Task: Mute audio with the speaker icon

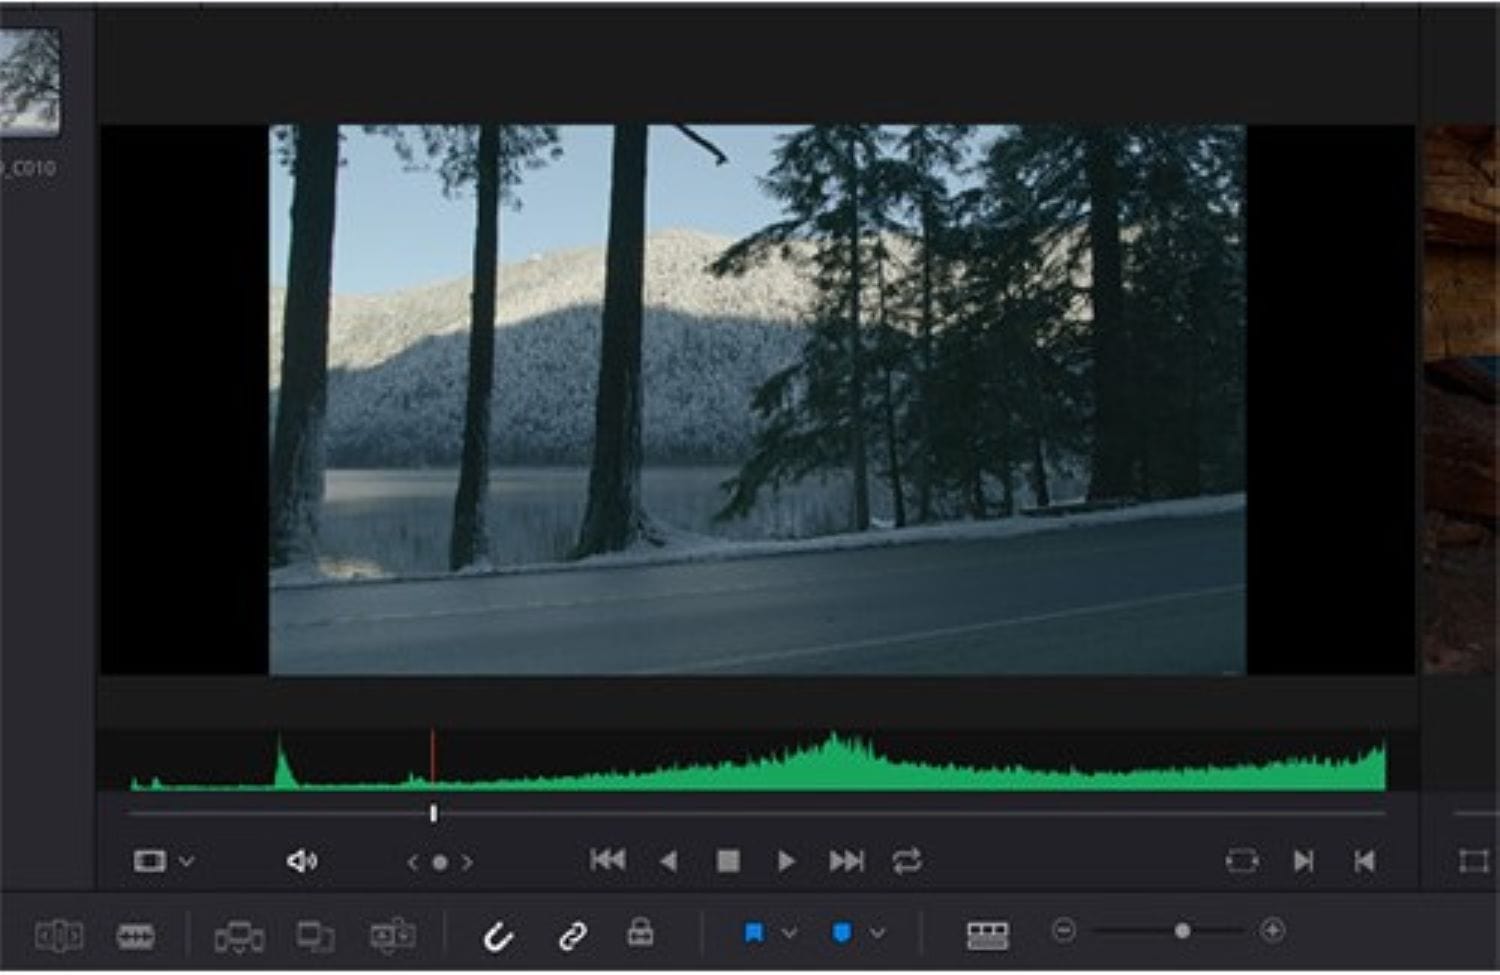Action: [301, 861]
